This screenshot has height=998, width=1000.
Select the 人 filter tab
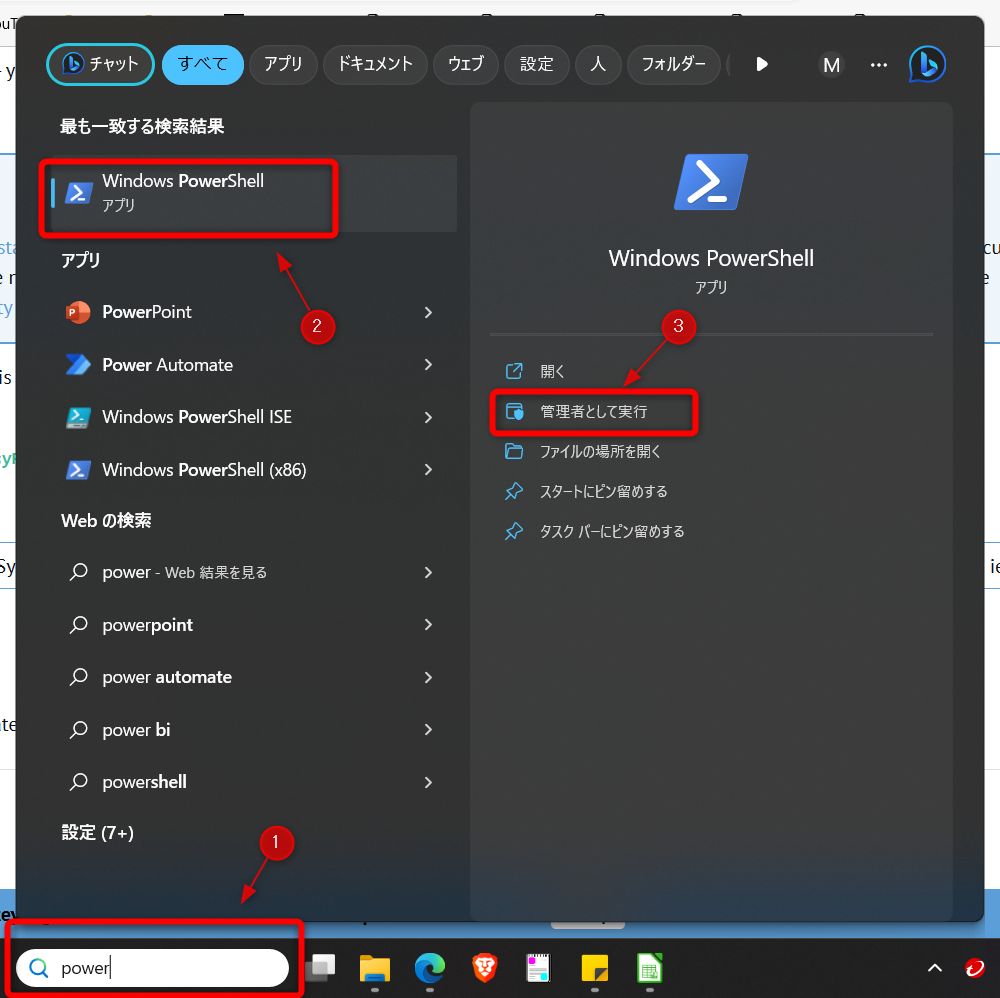pyautogui.click(x=598, y=64)
